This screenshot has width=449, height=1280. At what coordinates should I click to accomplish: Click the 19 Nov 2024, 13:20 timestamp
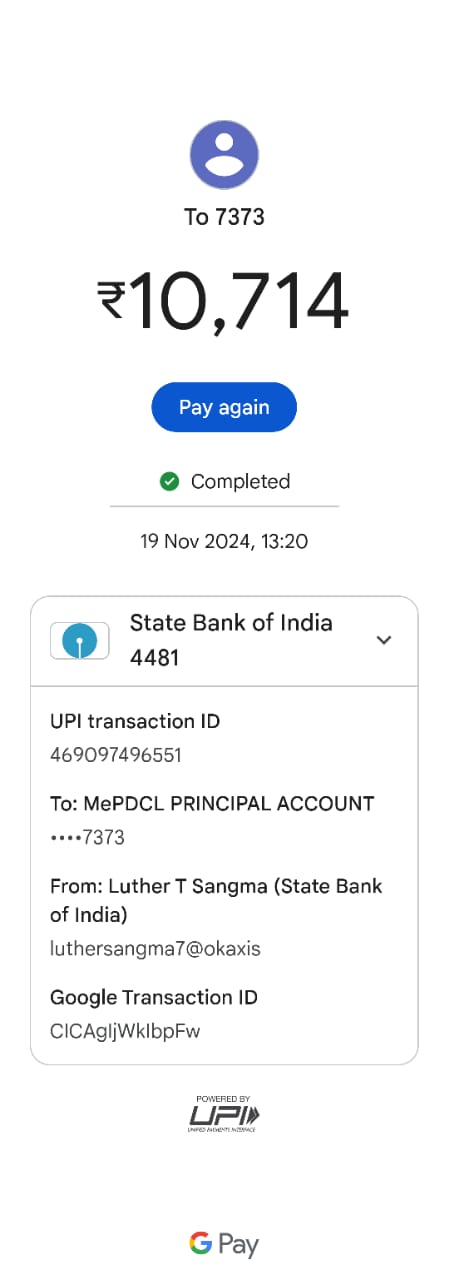[224, 542]
